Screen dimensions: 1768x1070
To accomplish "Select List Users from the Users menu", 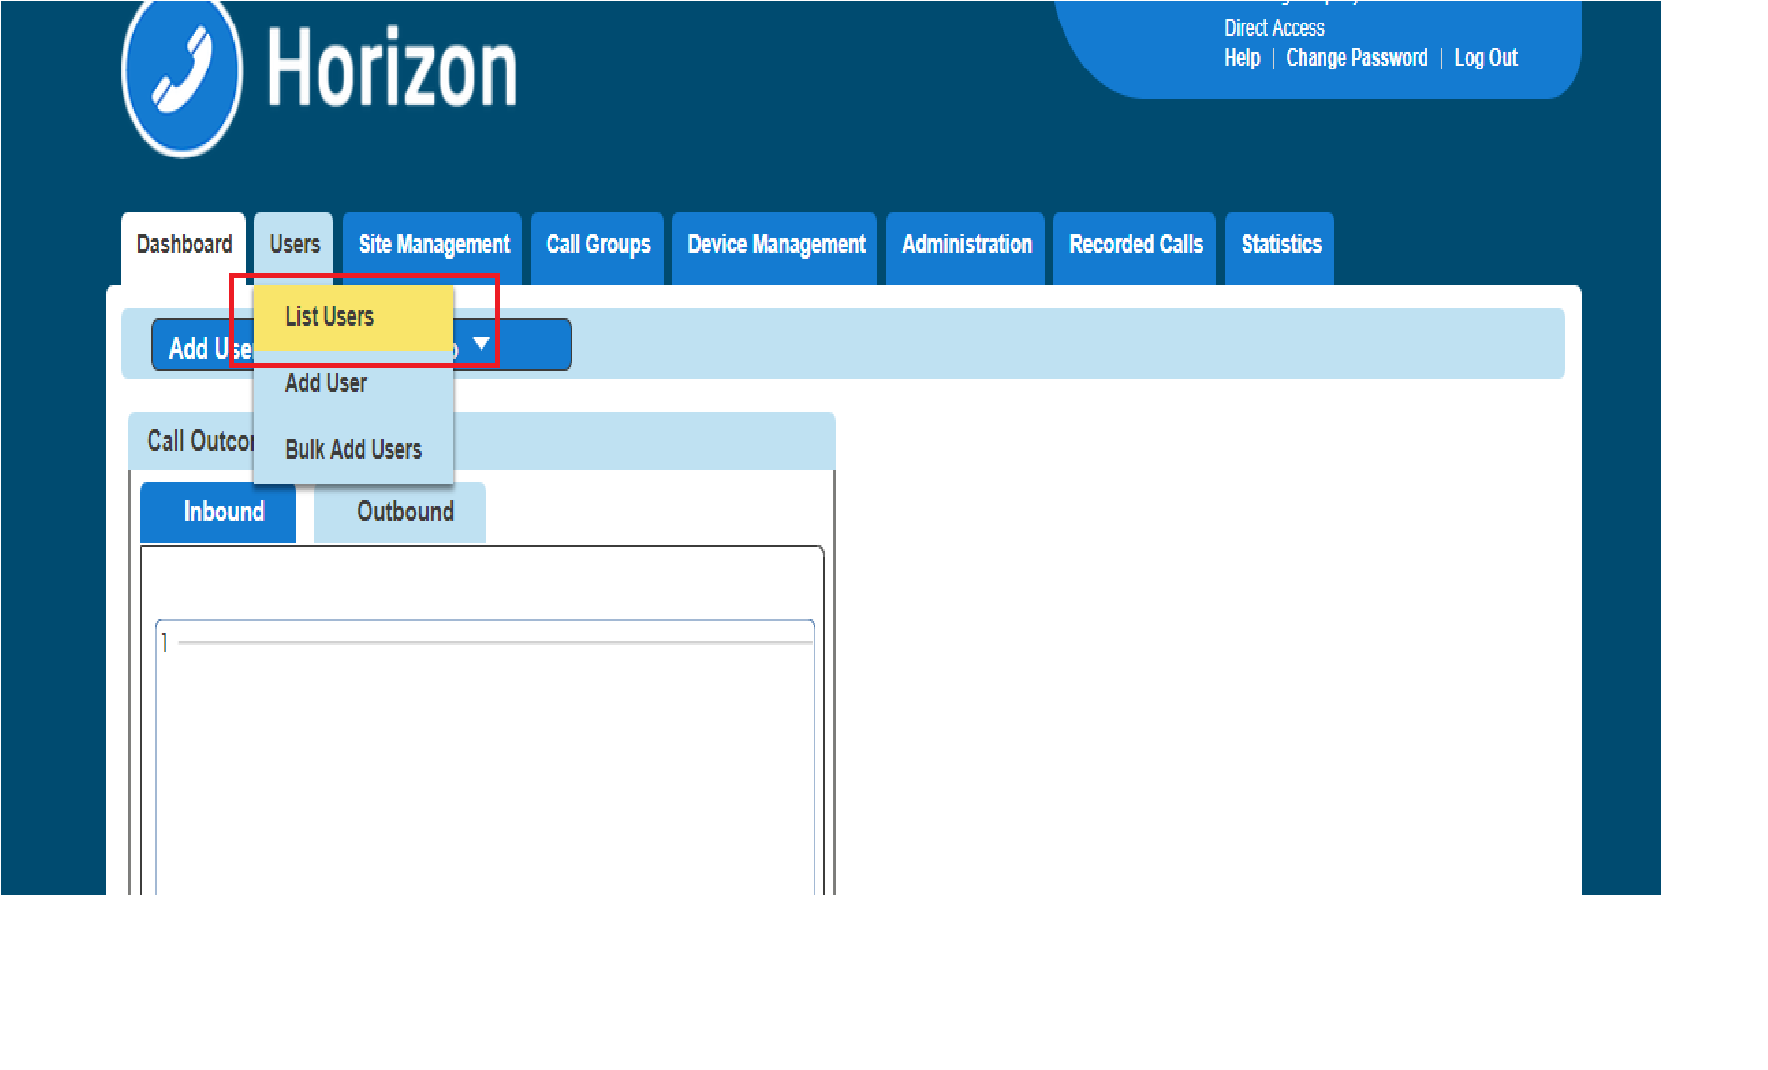I will tap(354, 318).
